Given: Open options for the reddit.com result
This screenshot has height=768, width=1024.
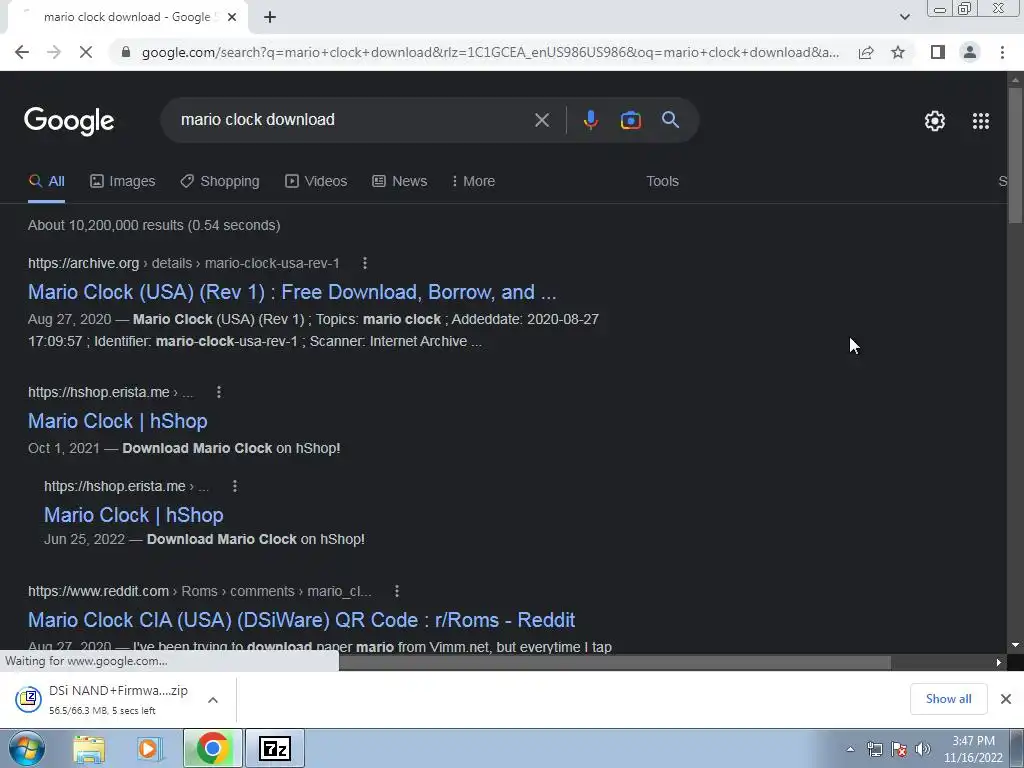Looking at the screenshot, I should [396, 591].
